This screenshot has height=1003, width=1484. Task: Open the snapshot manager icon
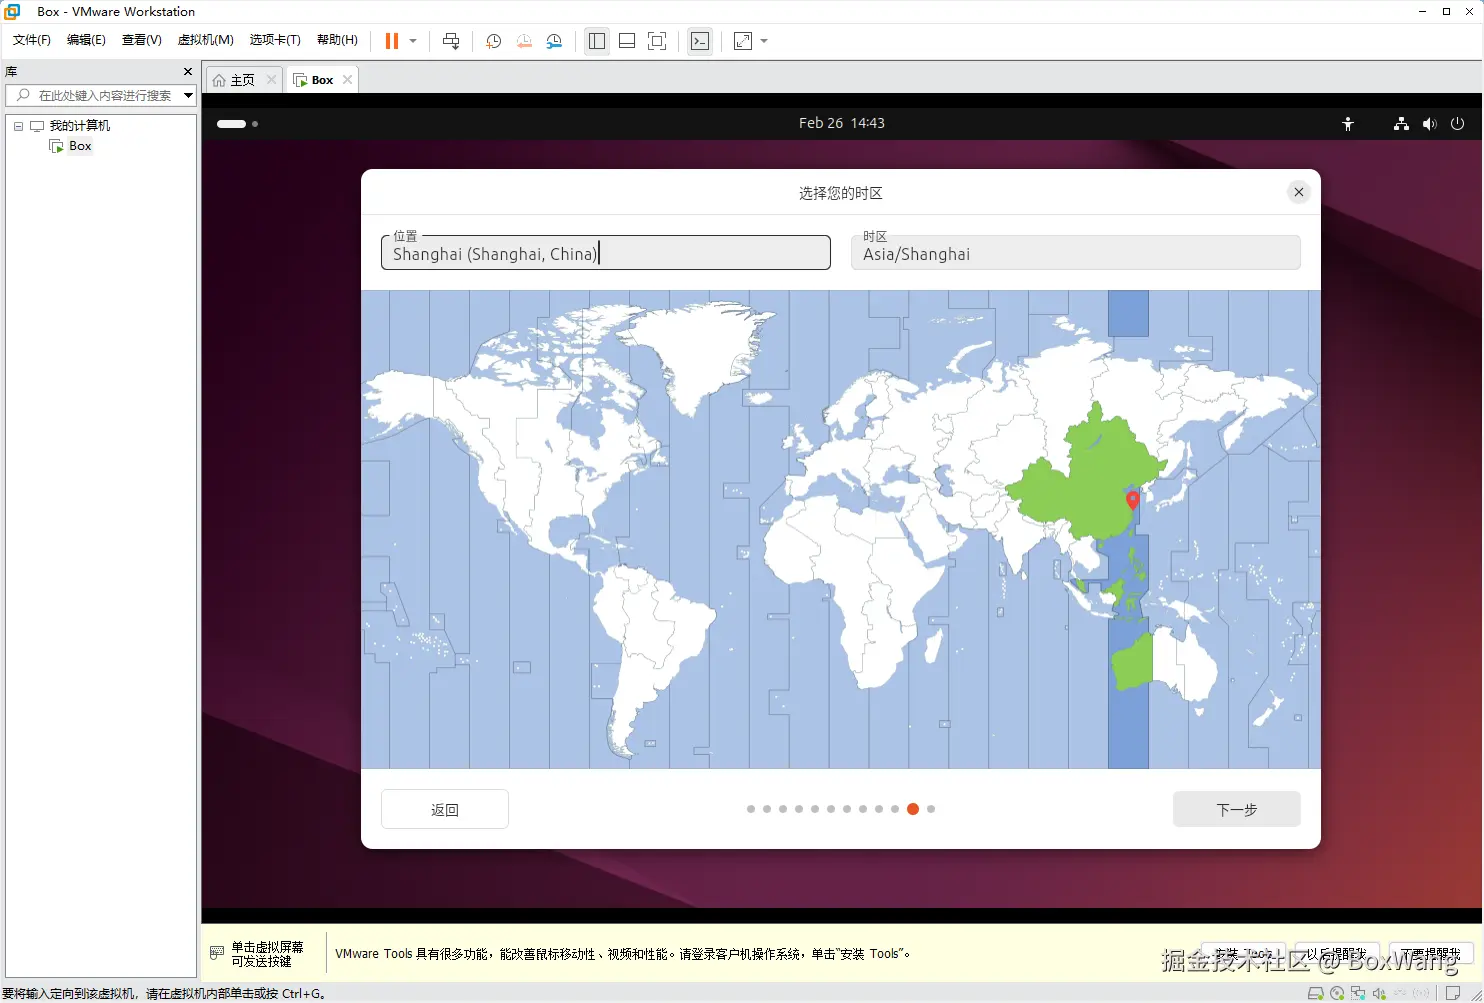(x=554, y=41)
